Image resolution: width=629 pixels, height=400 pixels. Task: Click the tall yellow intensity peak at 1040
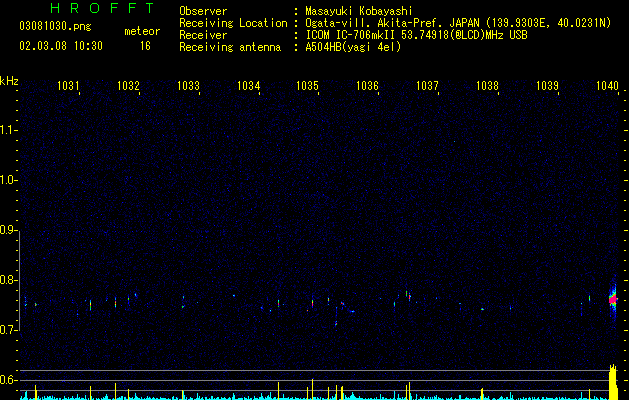tap(613, 382)
